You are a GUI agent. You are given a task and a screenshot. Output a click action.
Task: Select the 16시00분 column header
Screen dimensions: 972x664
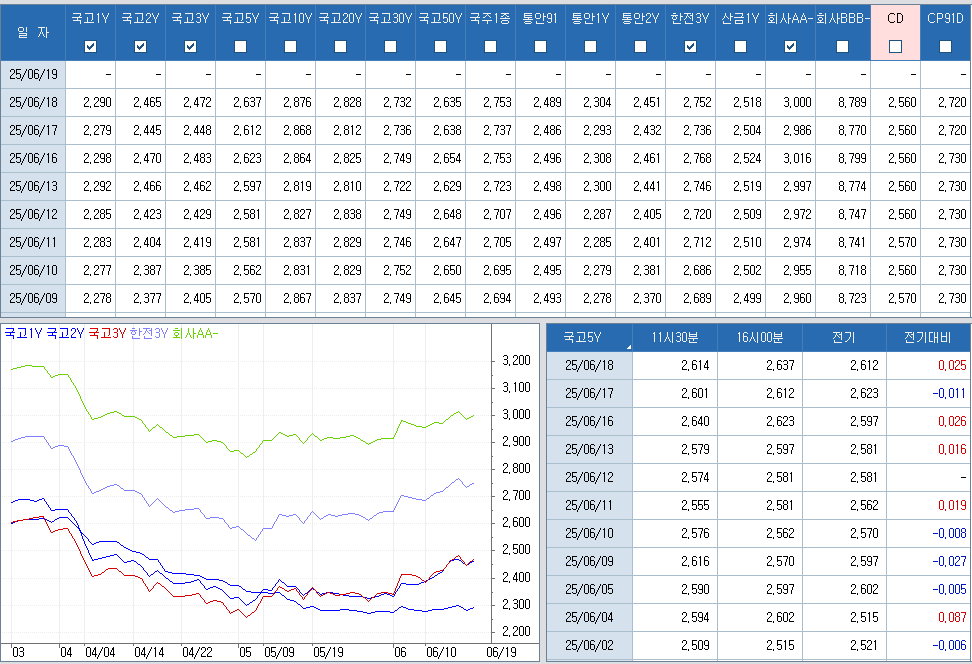(759, 338)
